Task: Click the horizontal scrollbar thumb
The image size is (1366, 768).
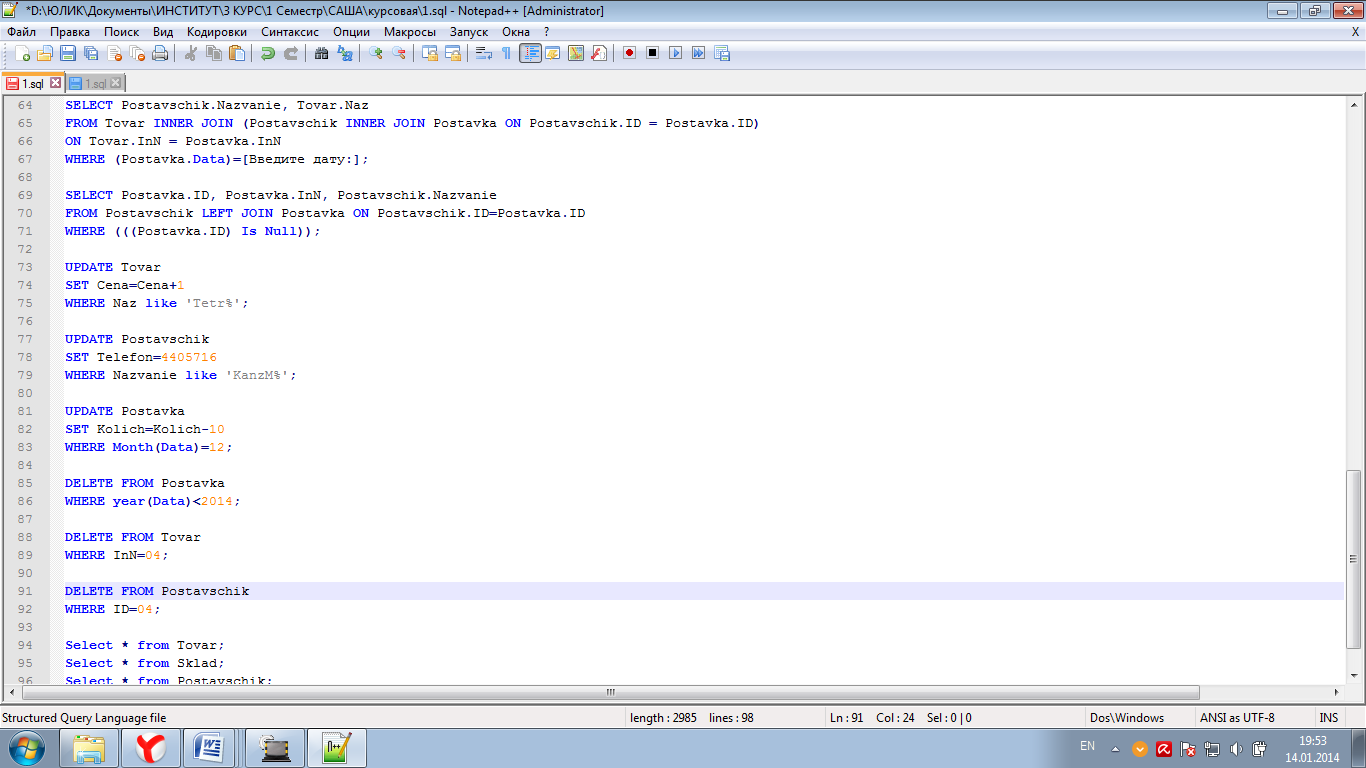Action: pos(610,692)
